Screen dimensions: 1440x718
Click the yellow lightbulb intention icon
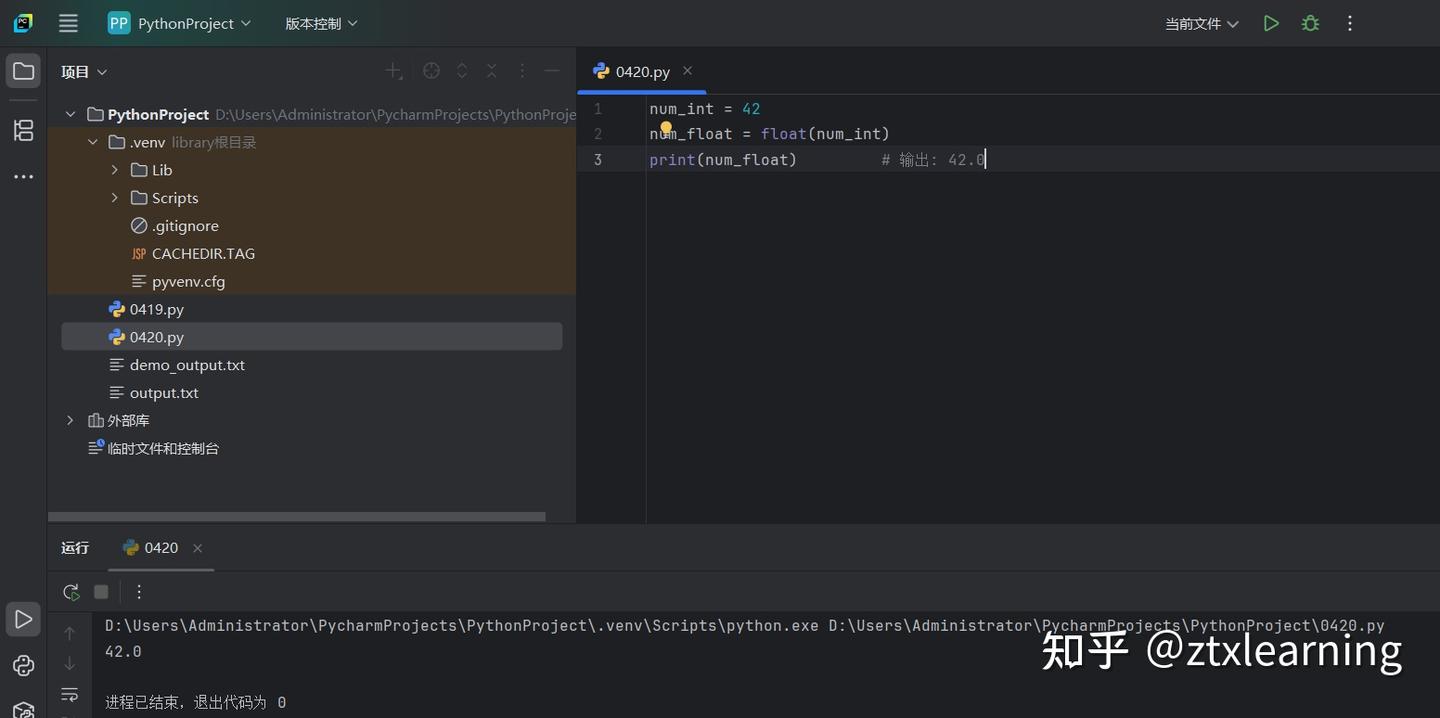point(666,128)
